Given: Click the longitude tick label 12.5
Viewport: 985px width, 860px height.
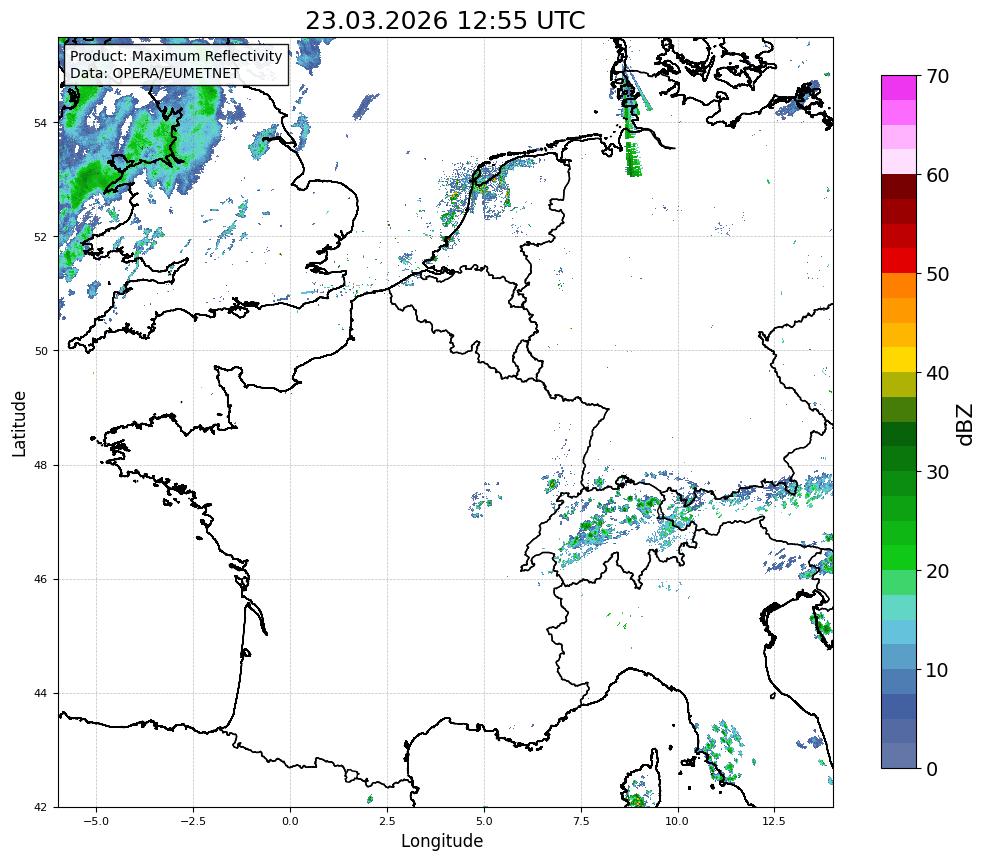Looking at the screenshot, I should coord(774,821).
